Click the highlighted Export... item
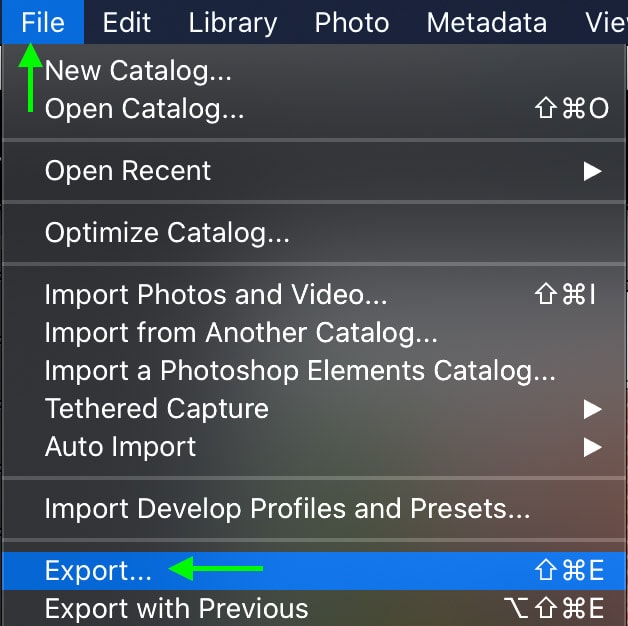Screen dimensions: 628x626 (98, 571)
